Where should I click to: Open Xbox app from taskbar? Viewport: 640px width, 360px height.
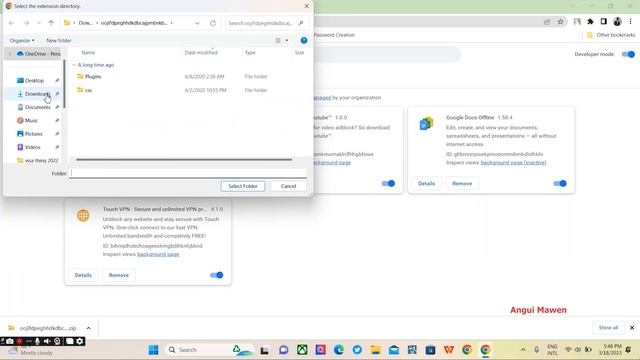pos(302,350)
